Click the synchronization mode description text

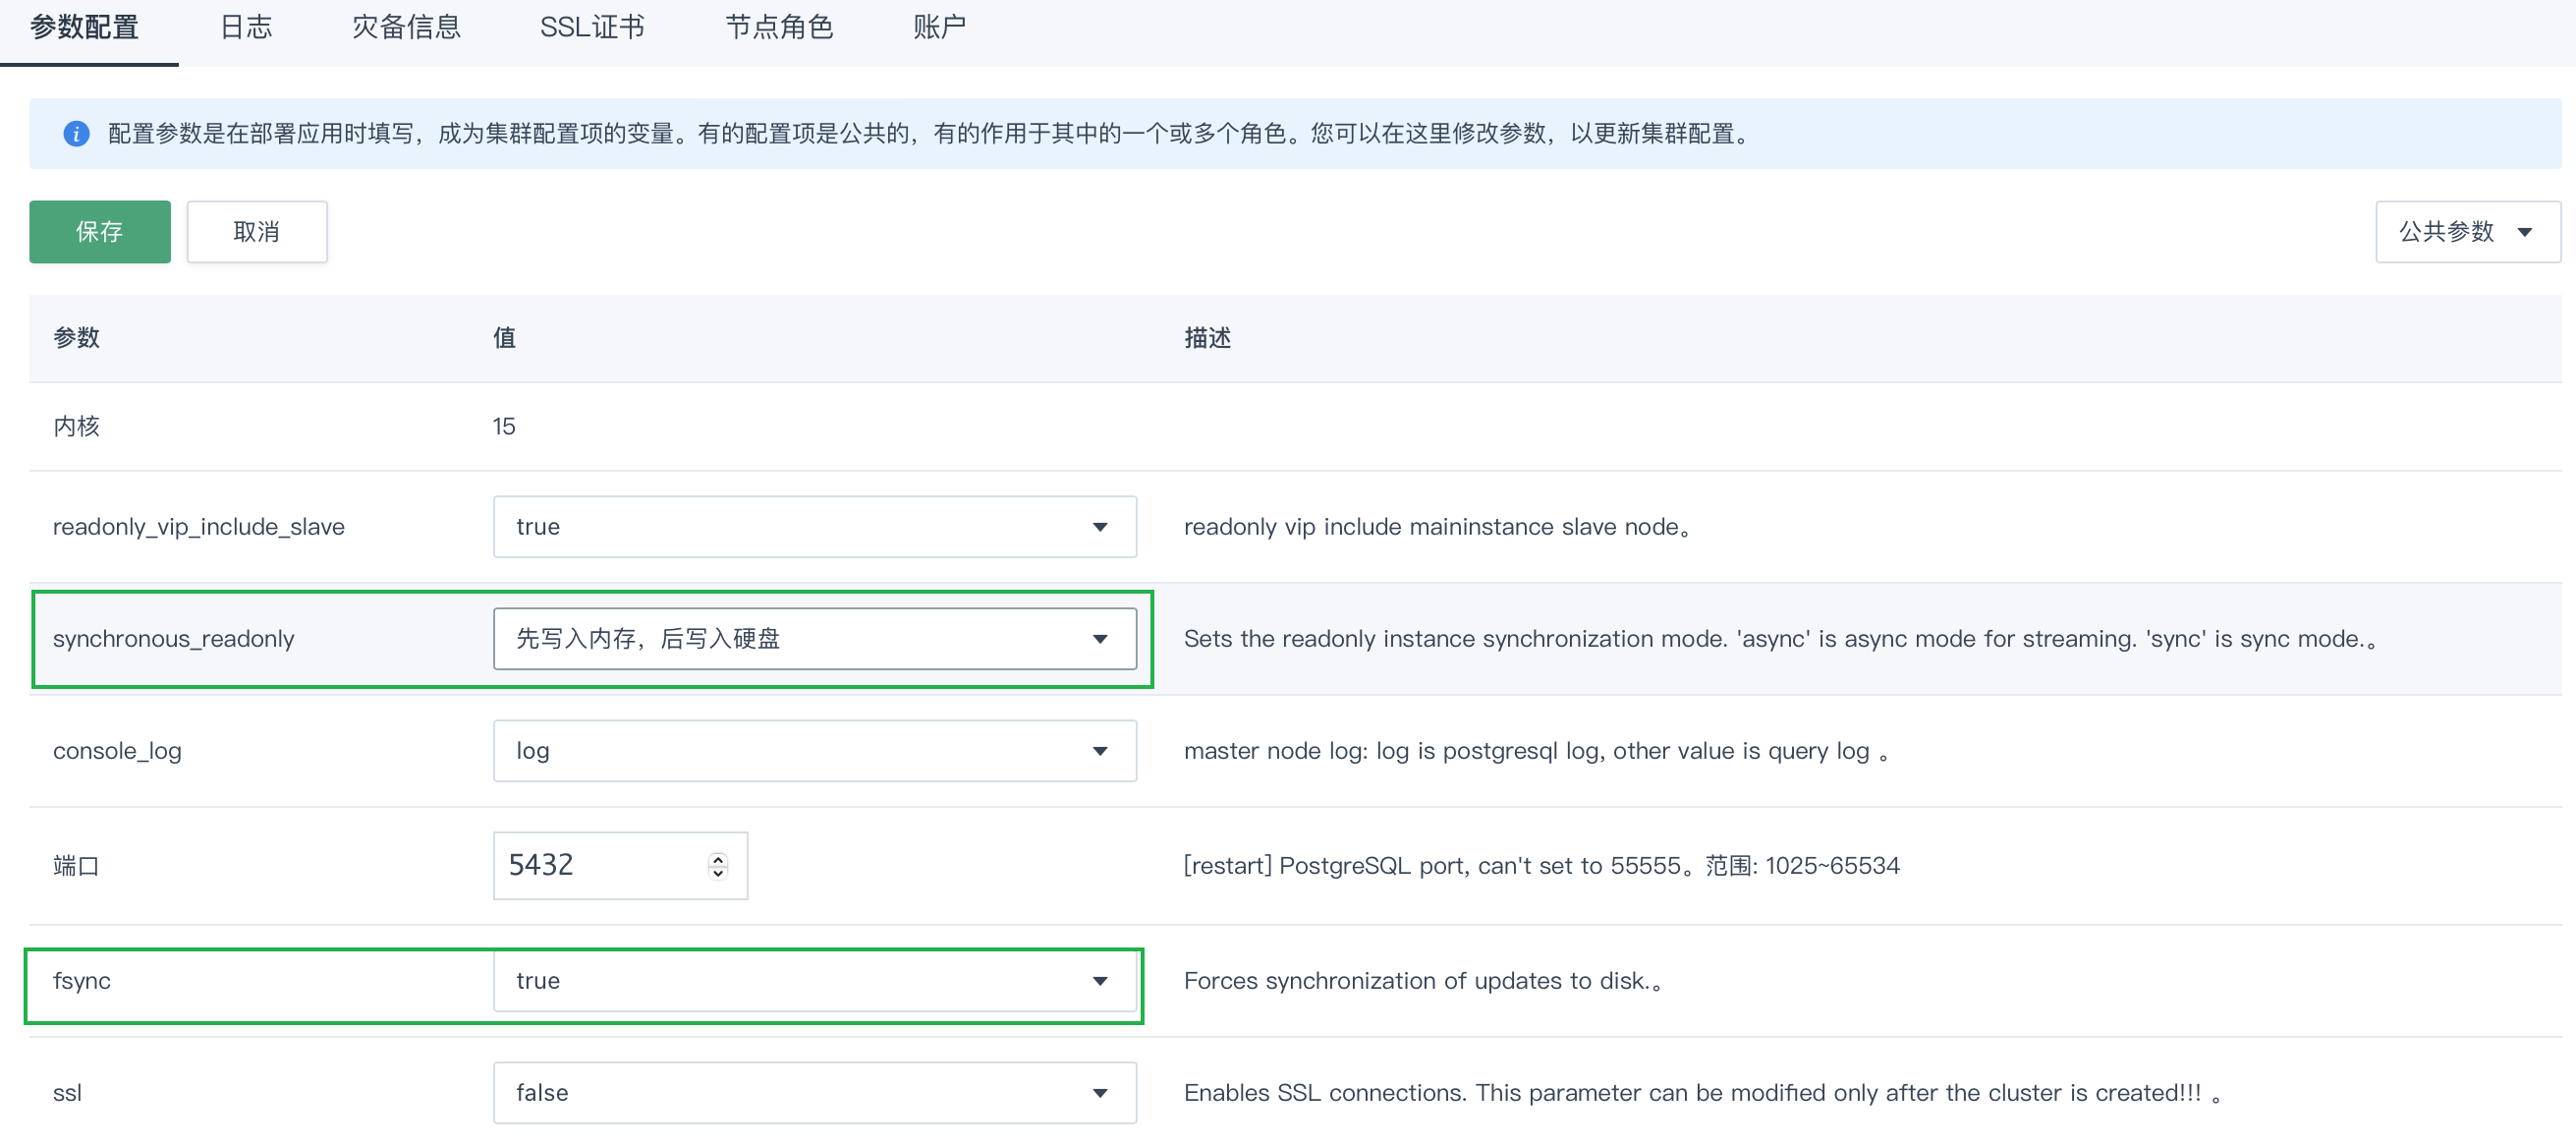click(x=1780, y=639)
